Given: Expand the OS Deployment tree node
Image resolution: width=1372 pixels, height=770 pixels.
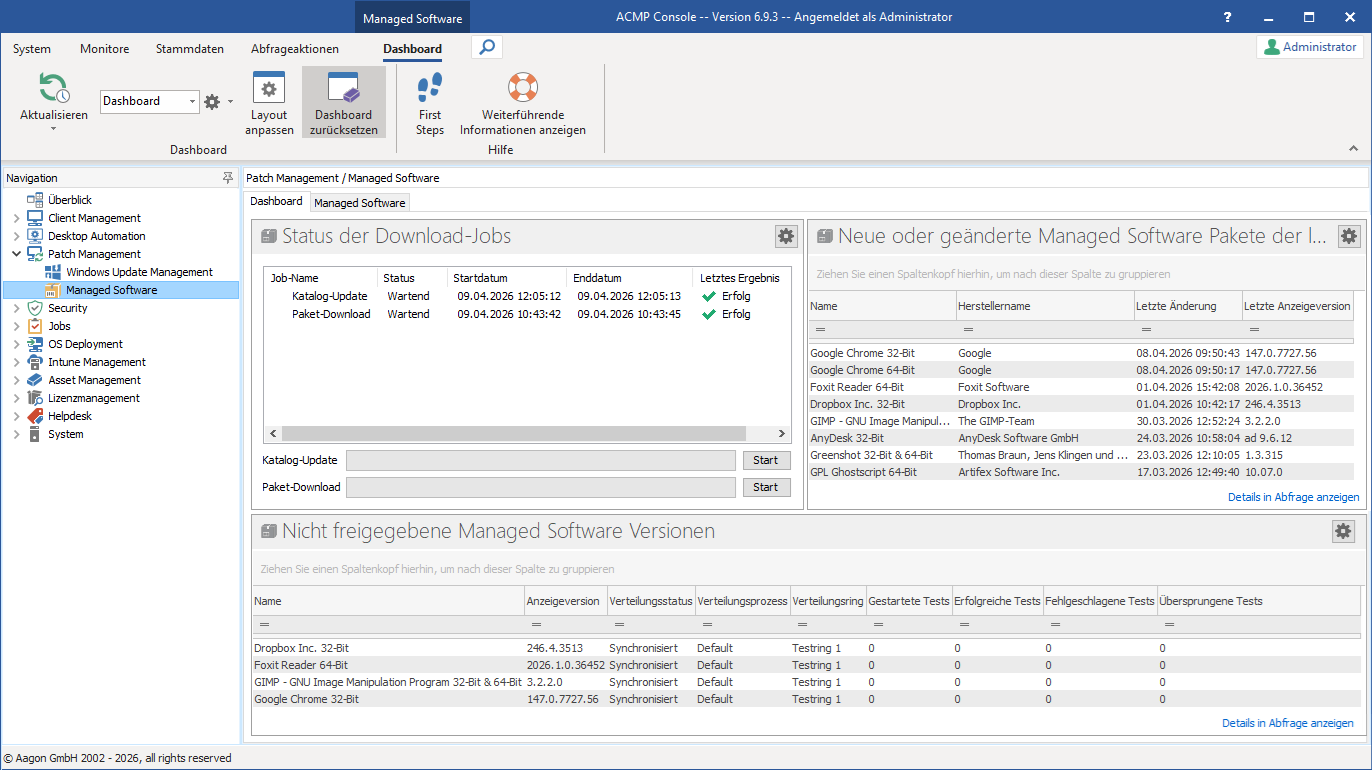Looking at the screenshot, I should 16,344.
